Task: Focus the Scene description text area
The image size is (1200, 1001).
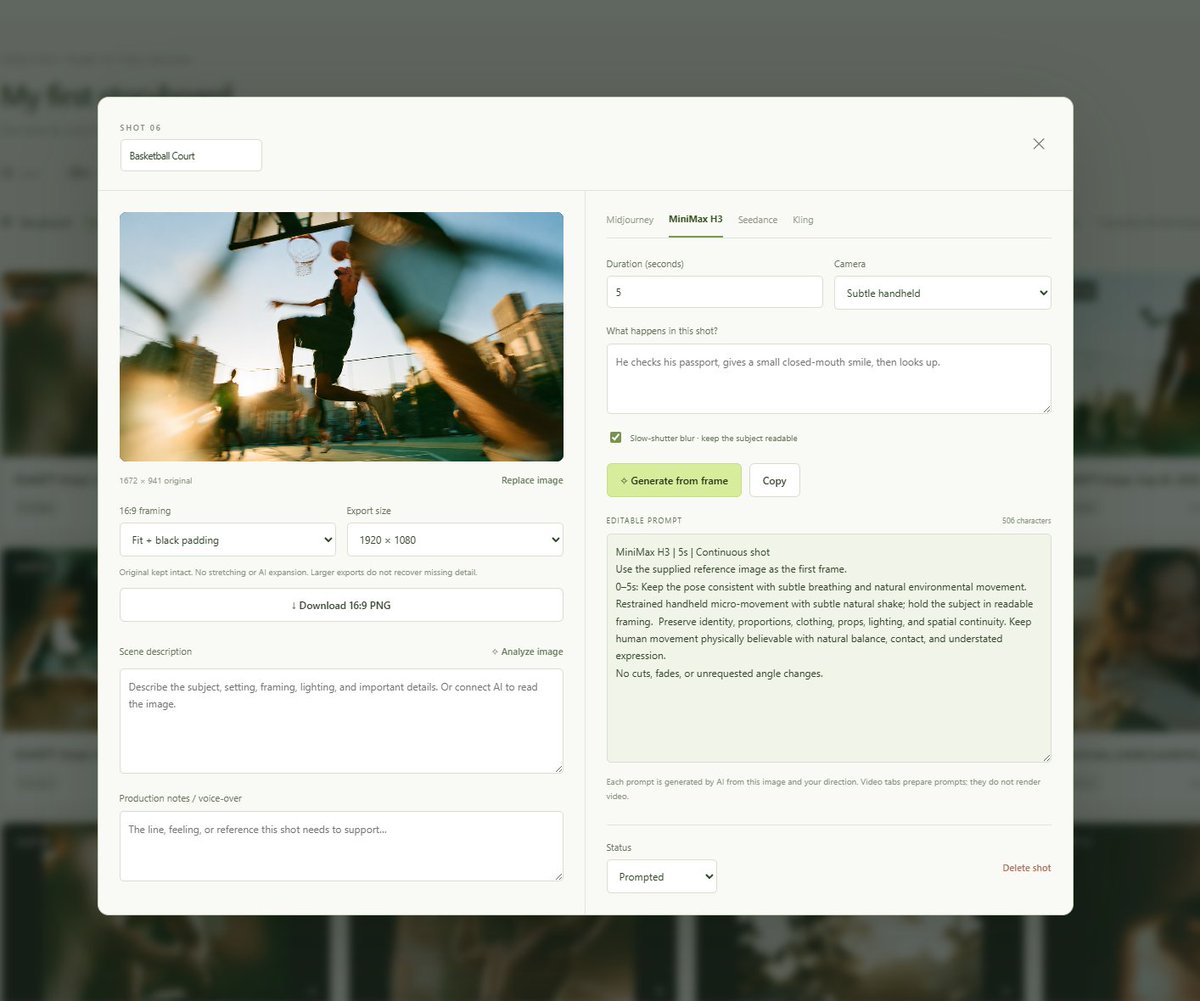Action: tap(341, 721)
